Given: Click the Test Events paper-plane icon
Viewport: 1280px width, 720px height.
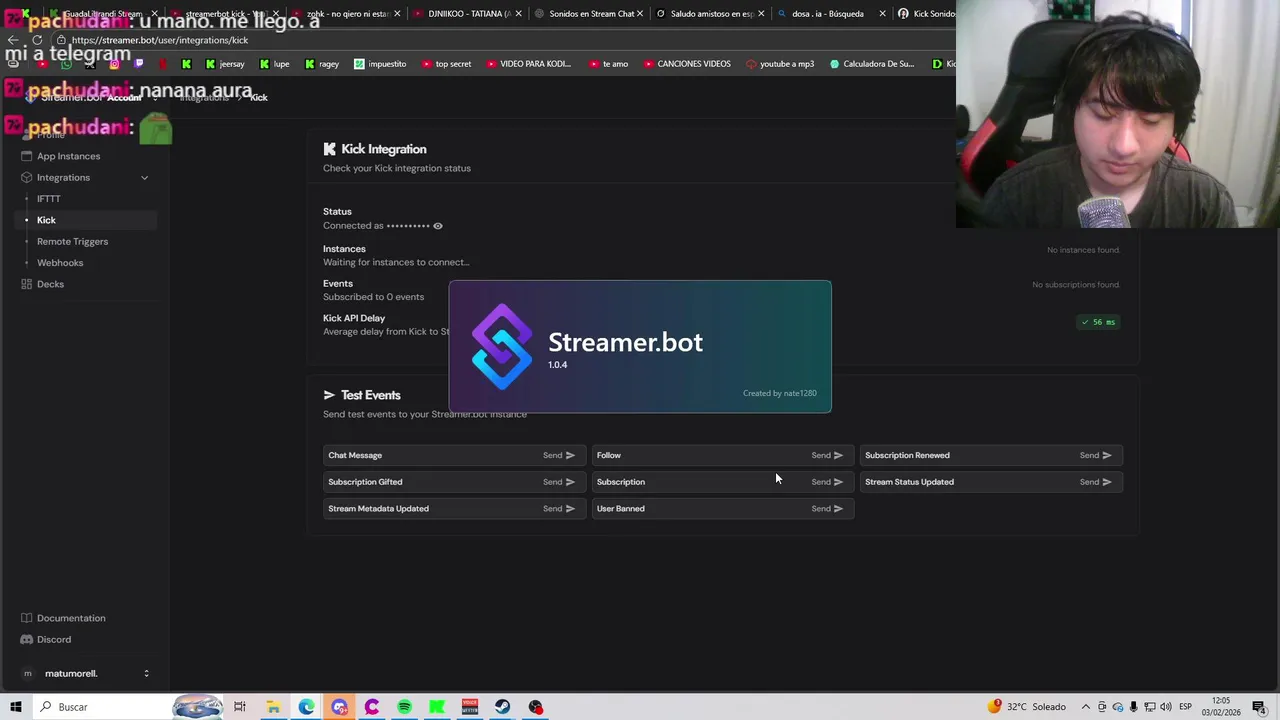Looking at the screenshot, I should coord(329,395).
